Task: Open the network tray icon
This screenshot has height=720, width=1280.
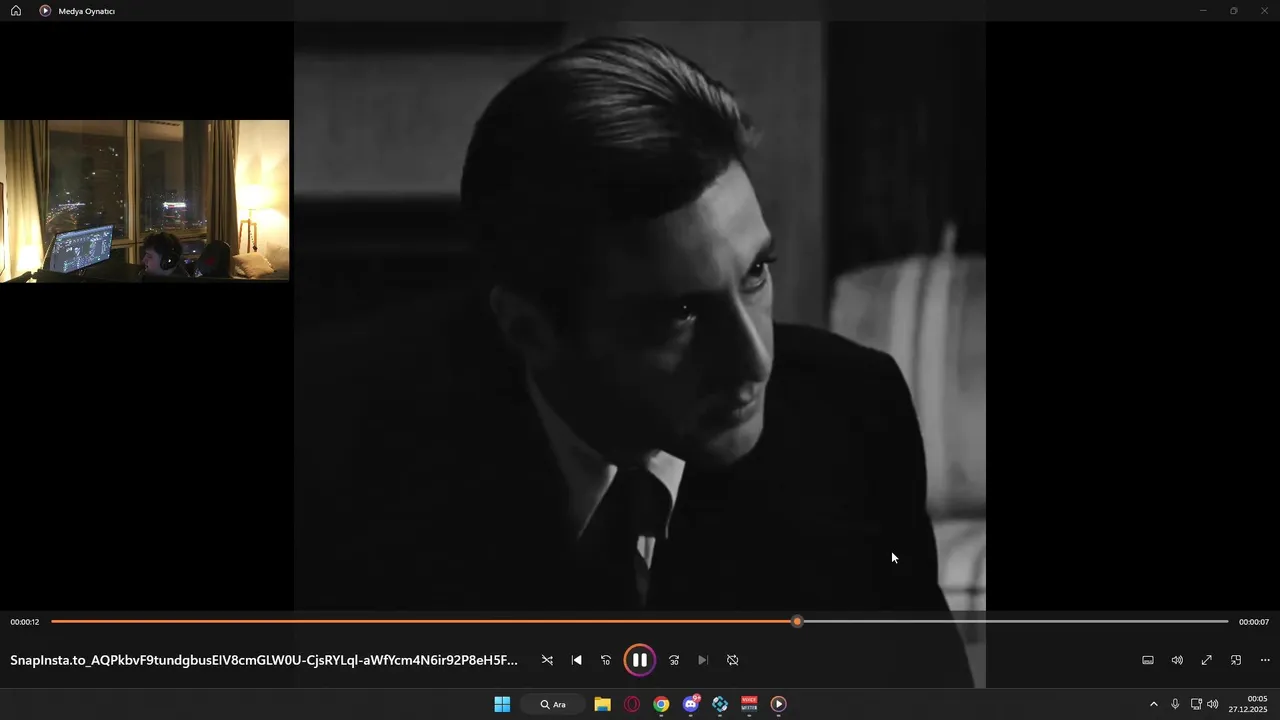Action: [x=1196, y=704]
